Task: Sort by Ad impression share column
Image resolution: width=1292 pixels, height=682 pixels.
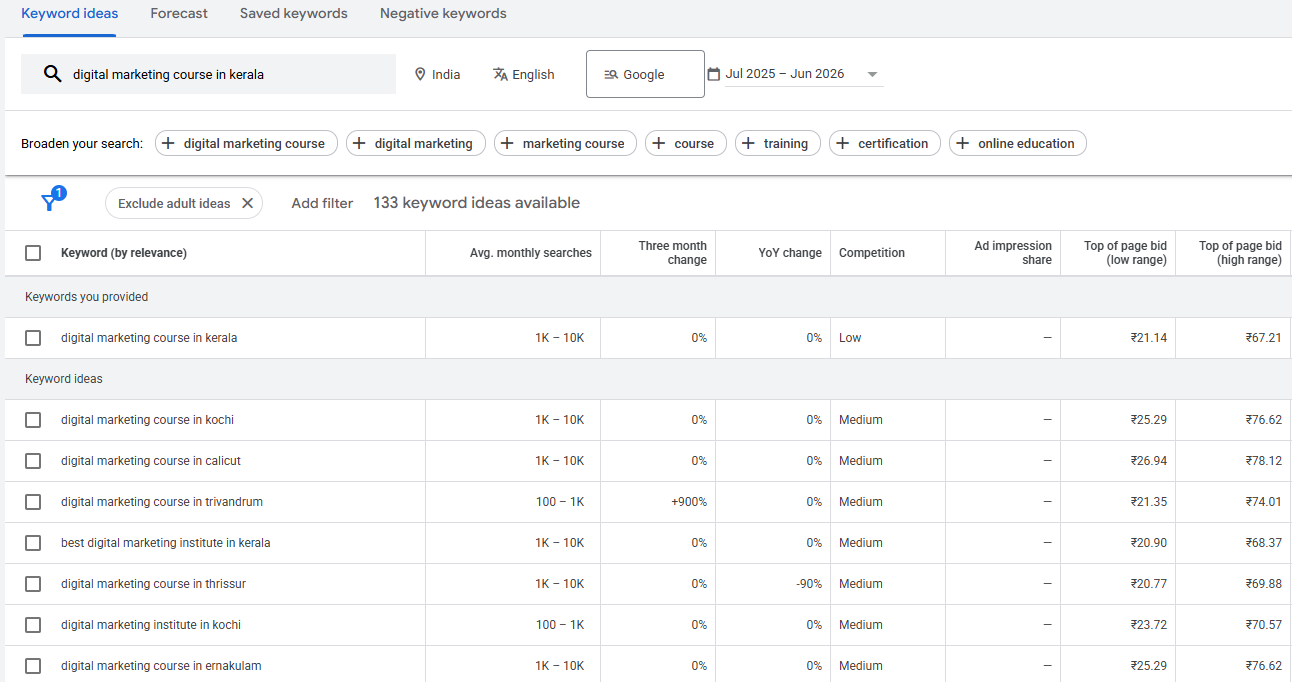Action: (1013, 253)
